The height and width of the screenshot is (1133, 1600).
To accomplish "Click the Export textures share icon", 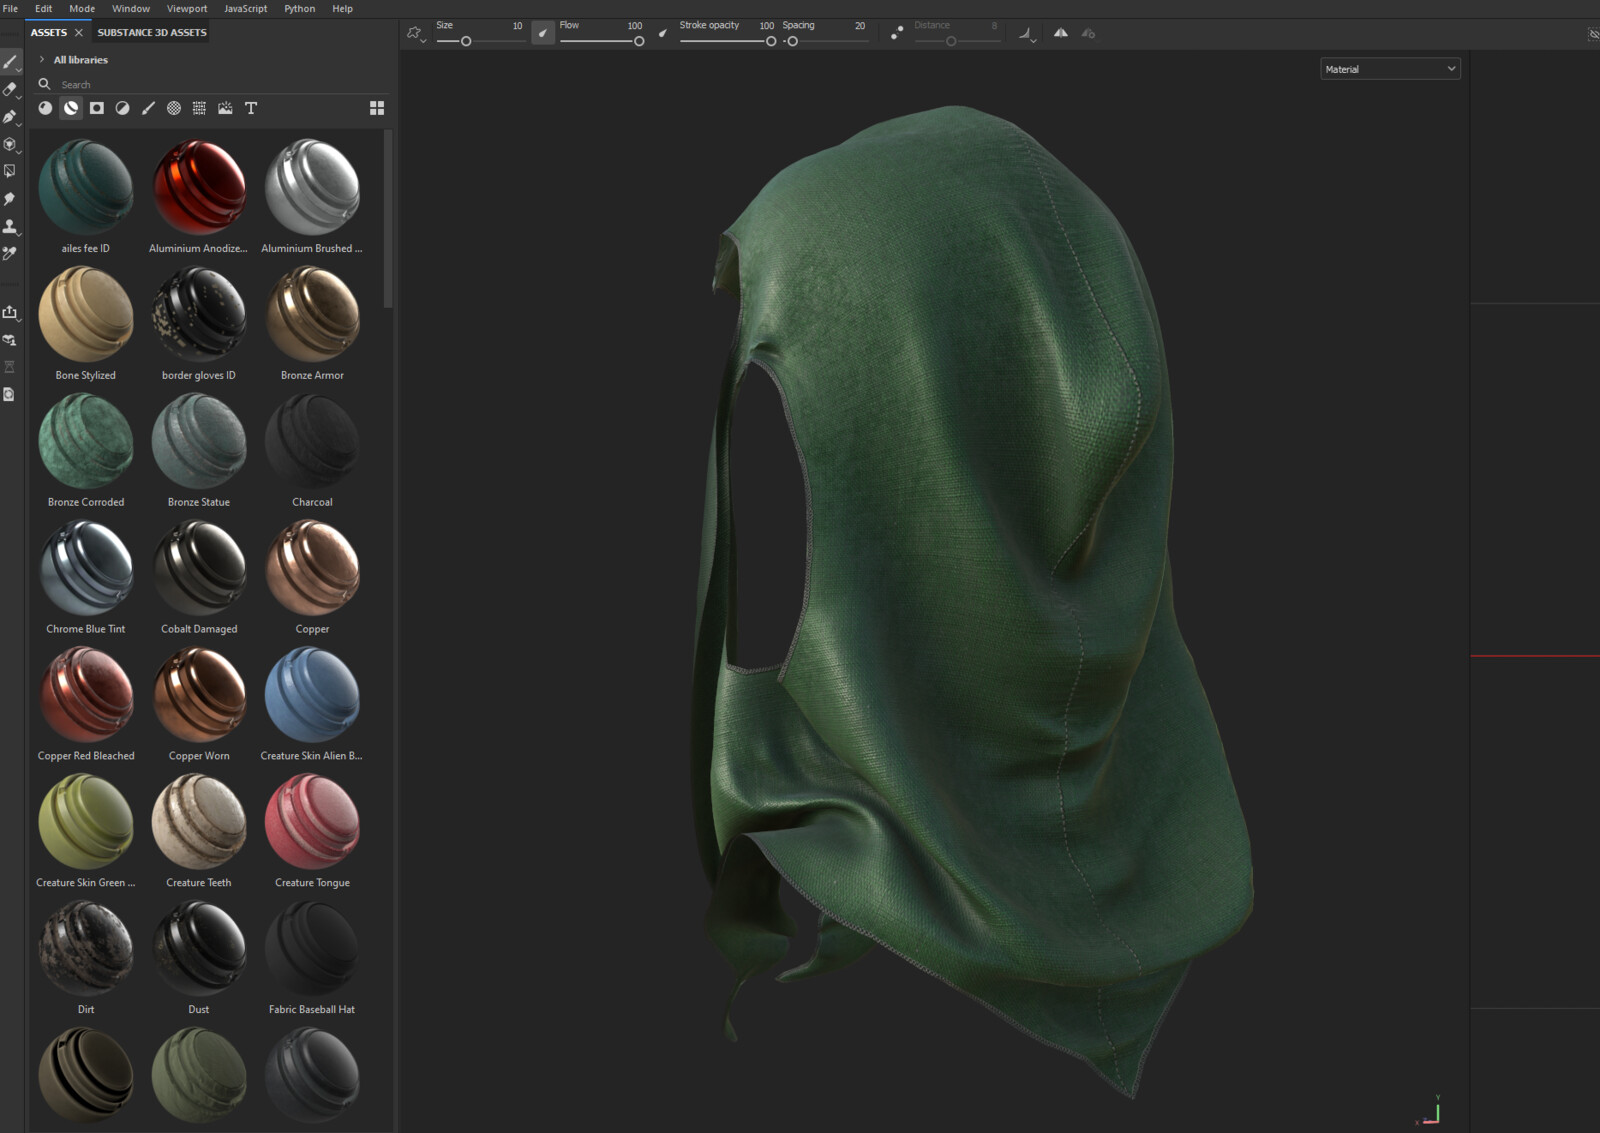I will tap(10, 312).
